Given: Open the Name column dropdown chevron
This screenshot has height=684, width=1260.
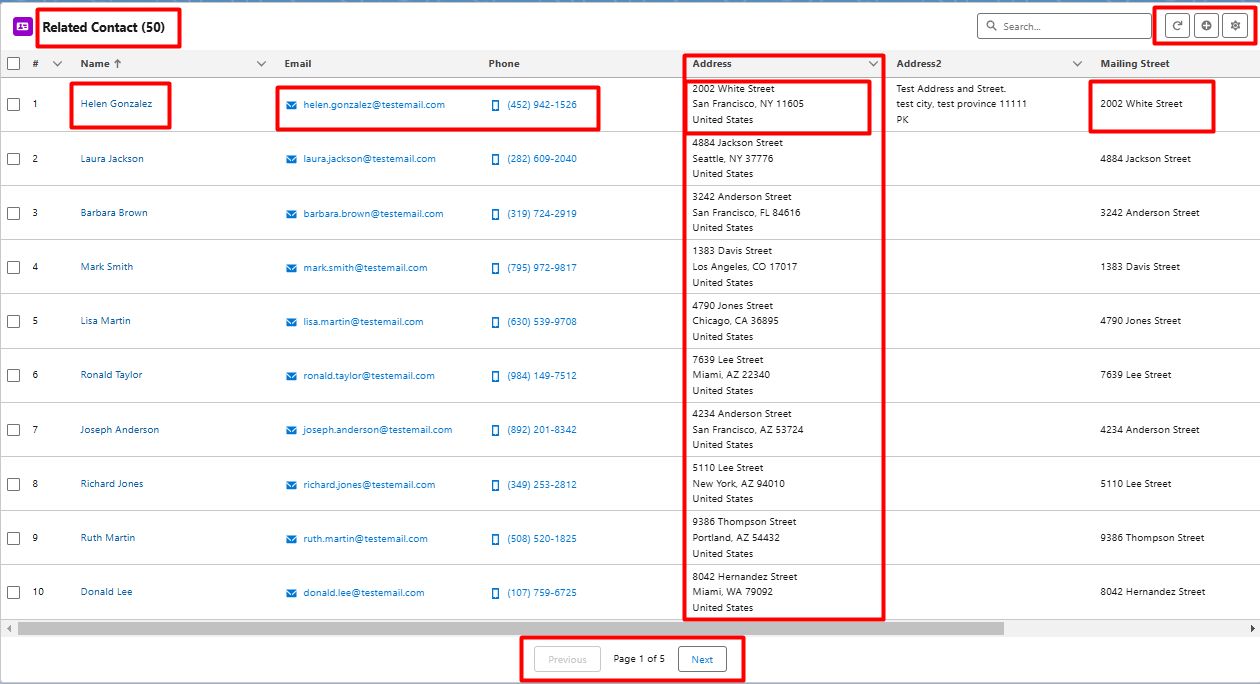Looking at the screenshot, I should (261, 64).
